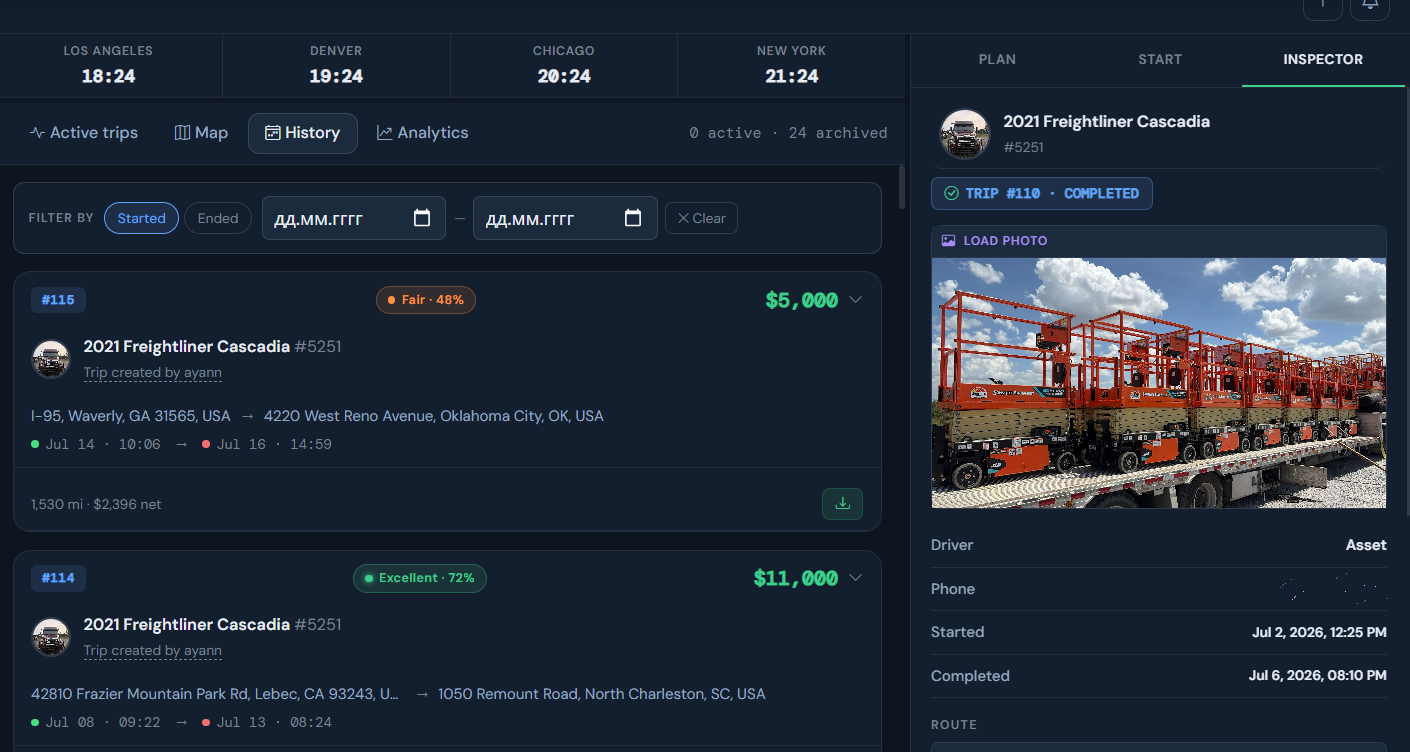The image size is (1410, 752).
Task: Clear the date filter
Action: [x=701, y=218]
